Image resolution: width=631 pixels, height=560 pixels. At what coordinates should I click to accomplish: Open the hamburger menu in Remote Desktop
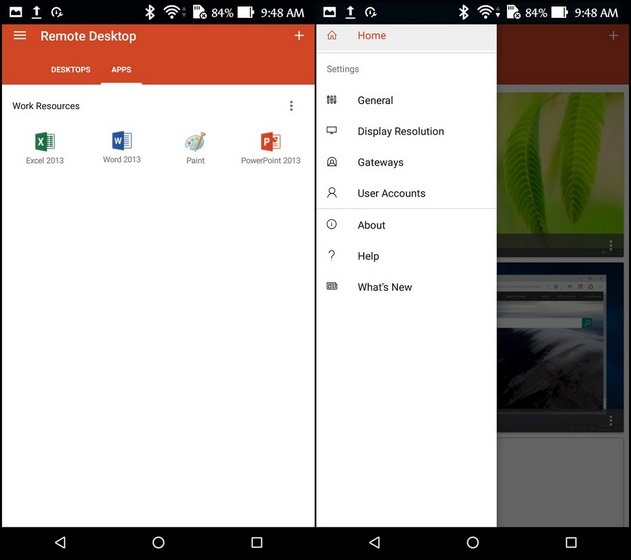click(x=20, y=35)
